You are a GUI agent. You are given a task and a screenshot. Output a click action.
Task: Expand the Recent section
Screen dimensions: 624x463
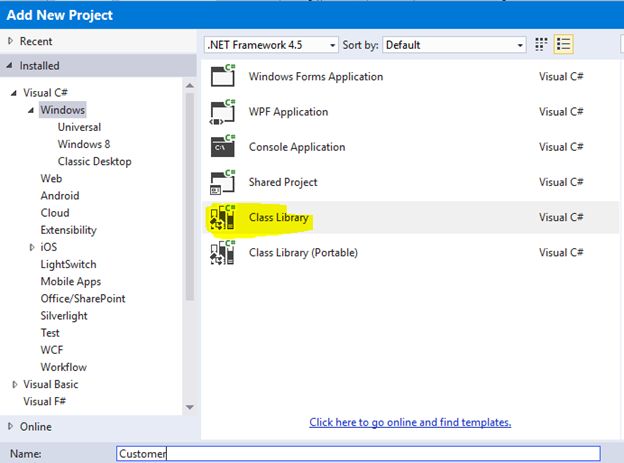pyautogui.click(x=10, y=41)
